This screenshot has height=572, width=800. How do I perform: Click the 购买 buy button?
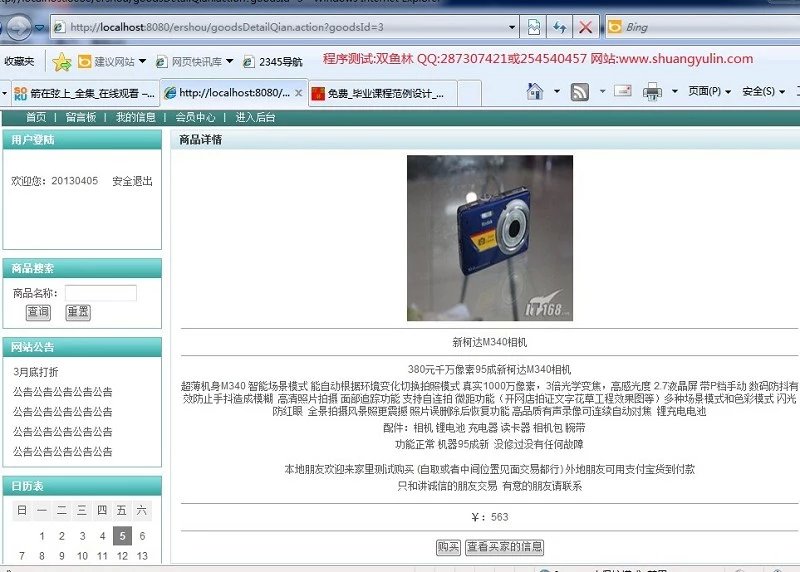pyautogui.click(x=448, y=547)
